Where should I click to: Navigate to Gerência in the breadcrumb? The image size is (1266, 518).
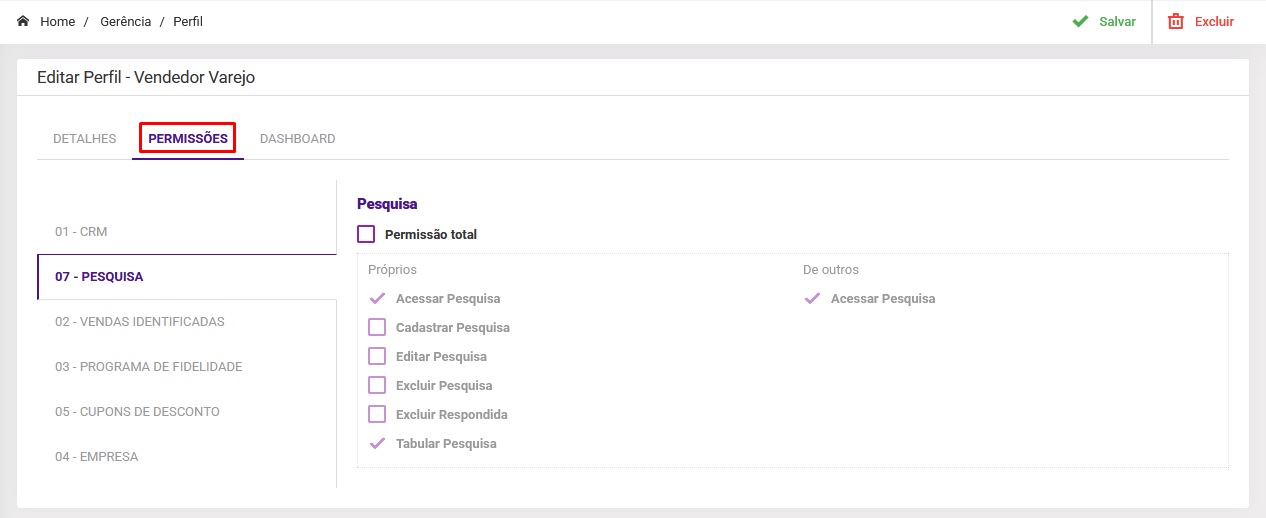click(125, 21)
